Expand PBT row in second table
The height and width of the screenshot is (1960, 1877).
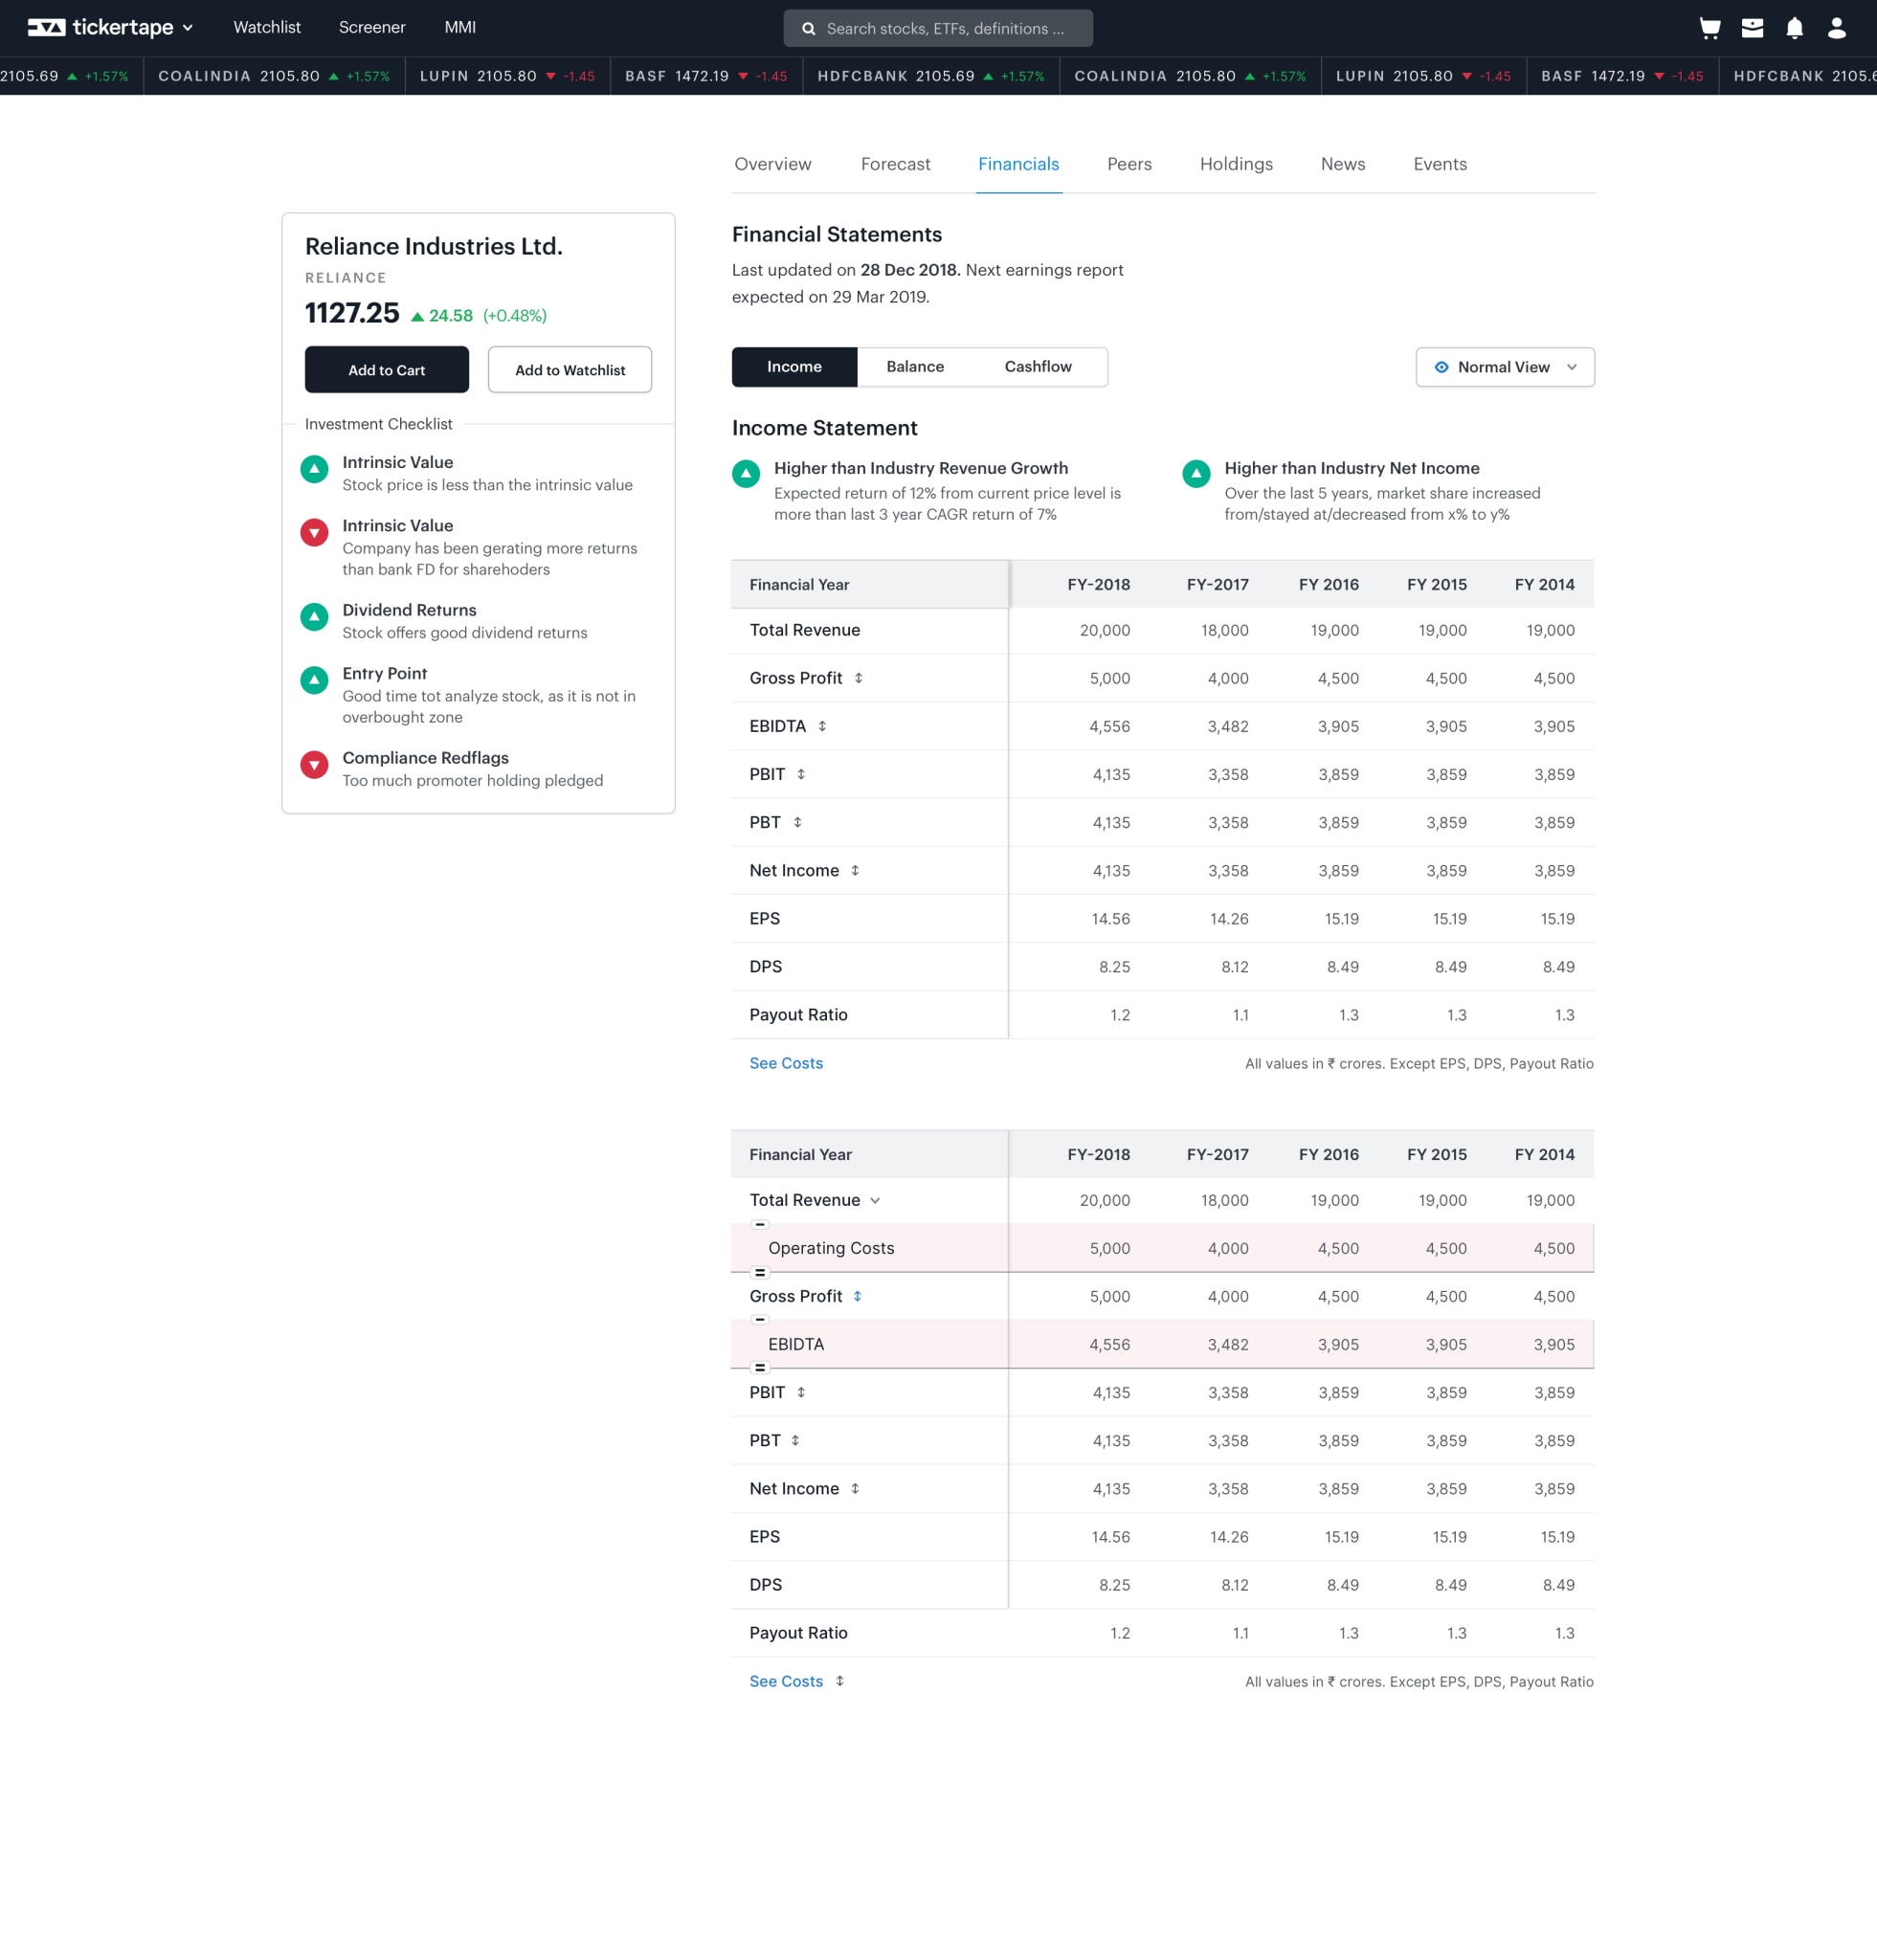coord(795,1440)
